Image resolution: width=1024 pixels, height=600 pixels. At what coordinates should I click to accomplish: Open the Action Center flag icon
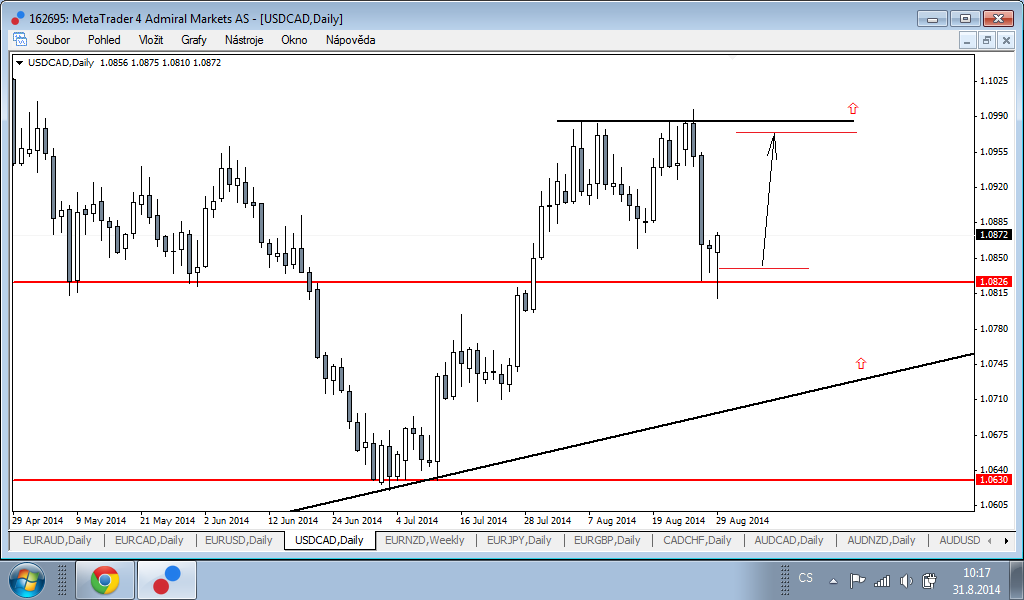(x=857, y=580)
